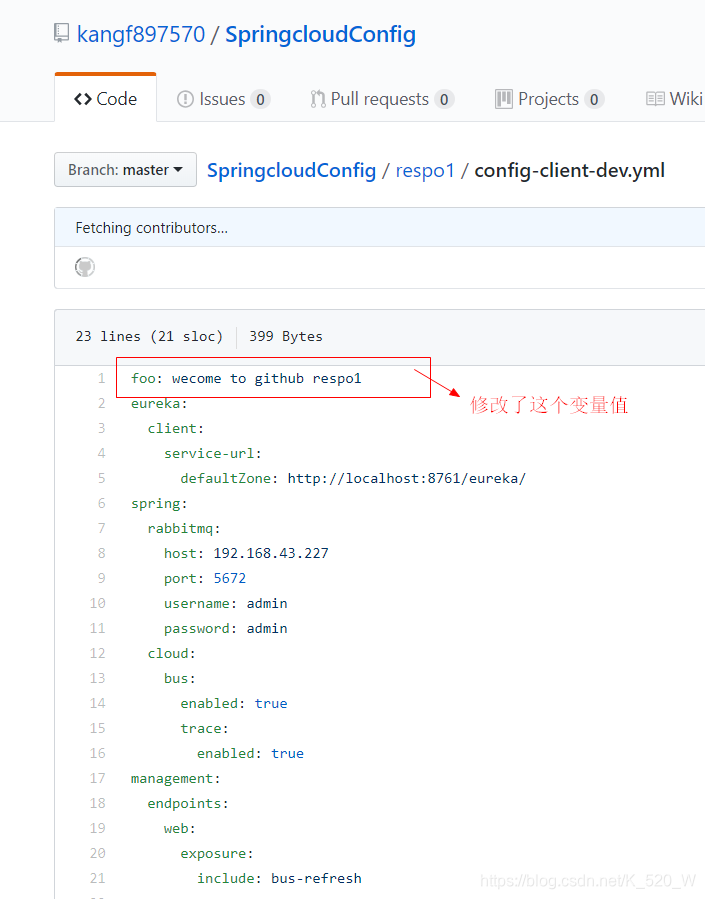
Task: Select line number 2
Action: coord(101,404)
